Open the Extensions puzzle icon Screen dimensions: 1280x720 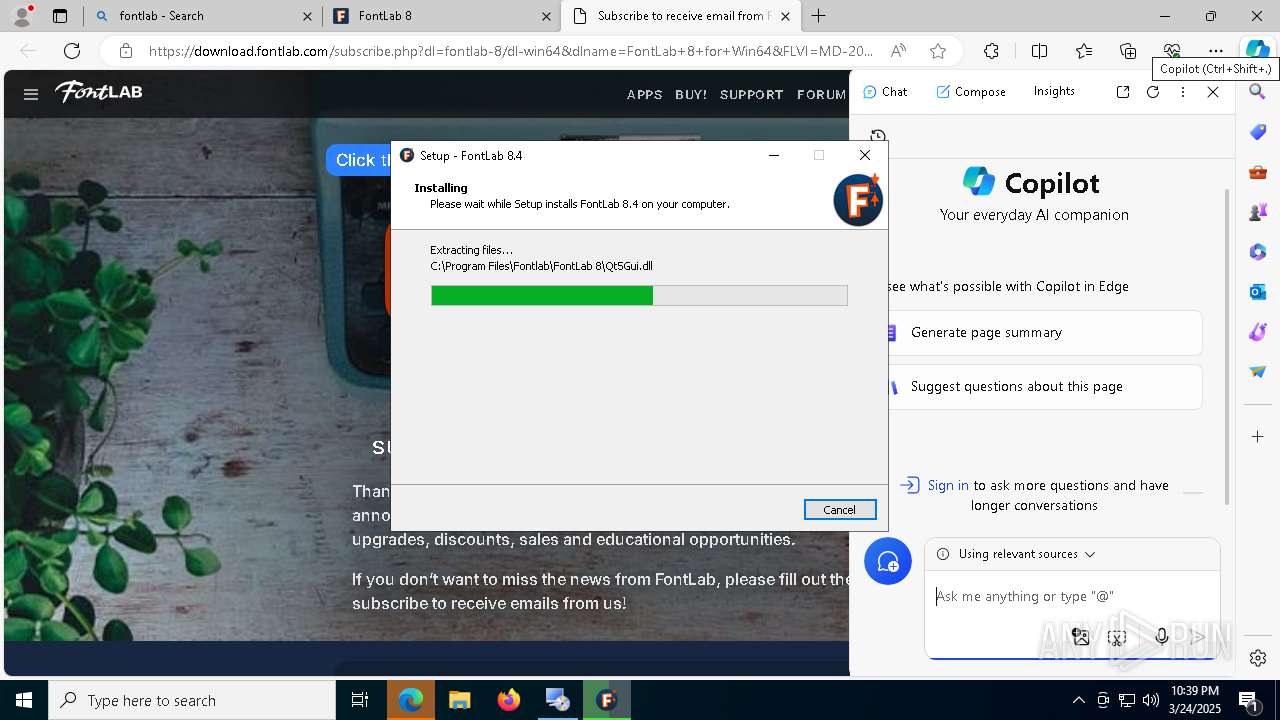coord(991,51)
